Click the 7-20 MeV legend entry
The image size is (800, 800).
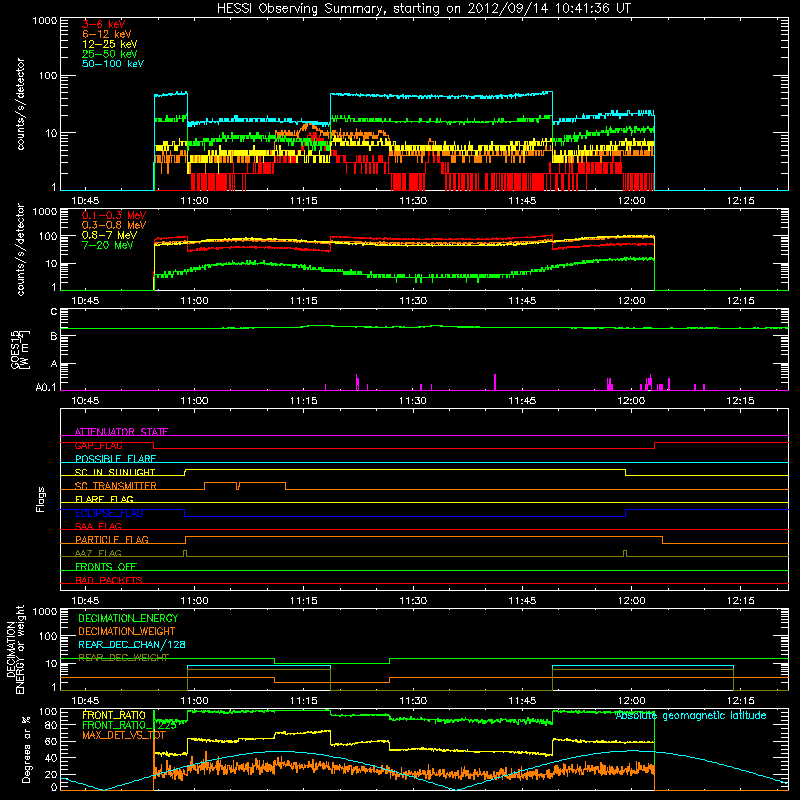107,245
